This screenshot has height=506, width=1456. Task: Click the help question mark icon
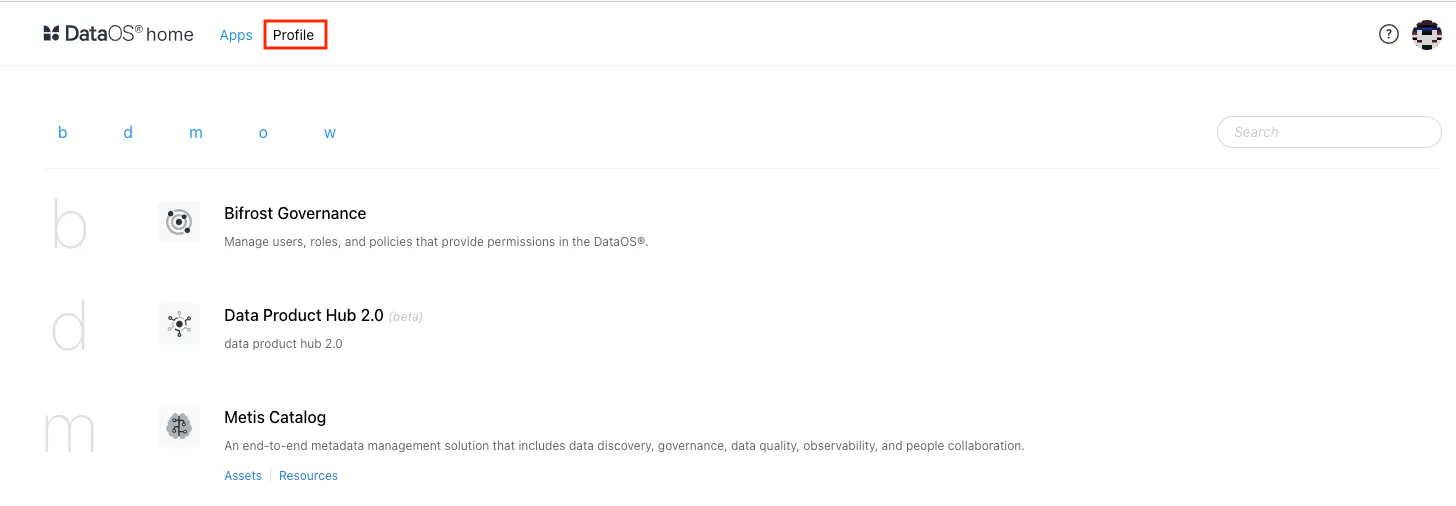[1388, 34]
